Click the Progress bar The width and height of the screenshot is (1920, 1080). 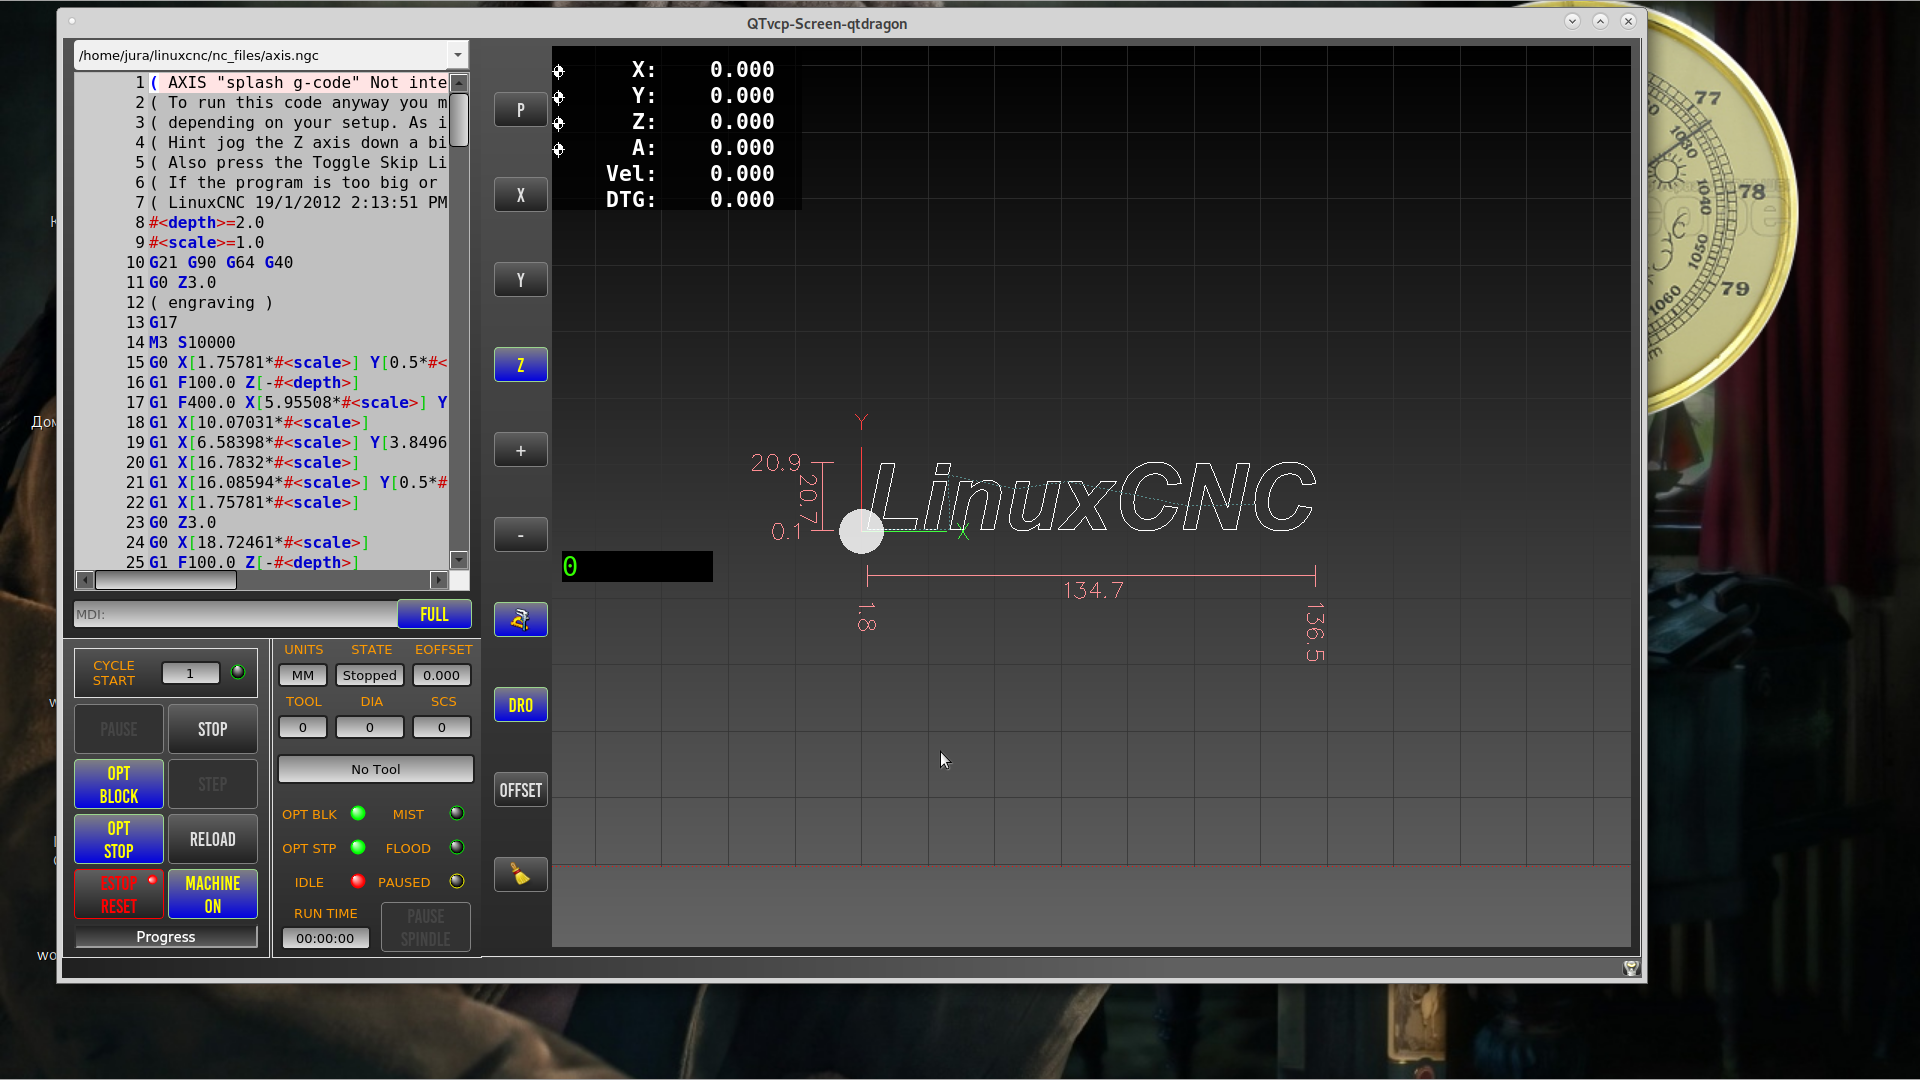[166, 937]
